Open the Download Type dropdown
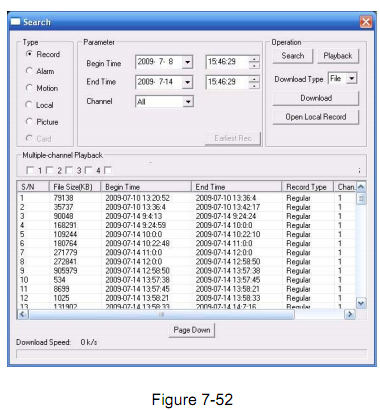The width and height of the screenshot is (380, 410). point(351,79)
